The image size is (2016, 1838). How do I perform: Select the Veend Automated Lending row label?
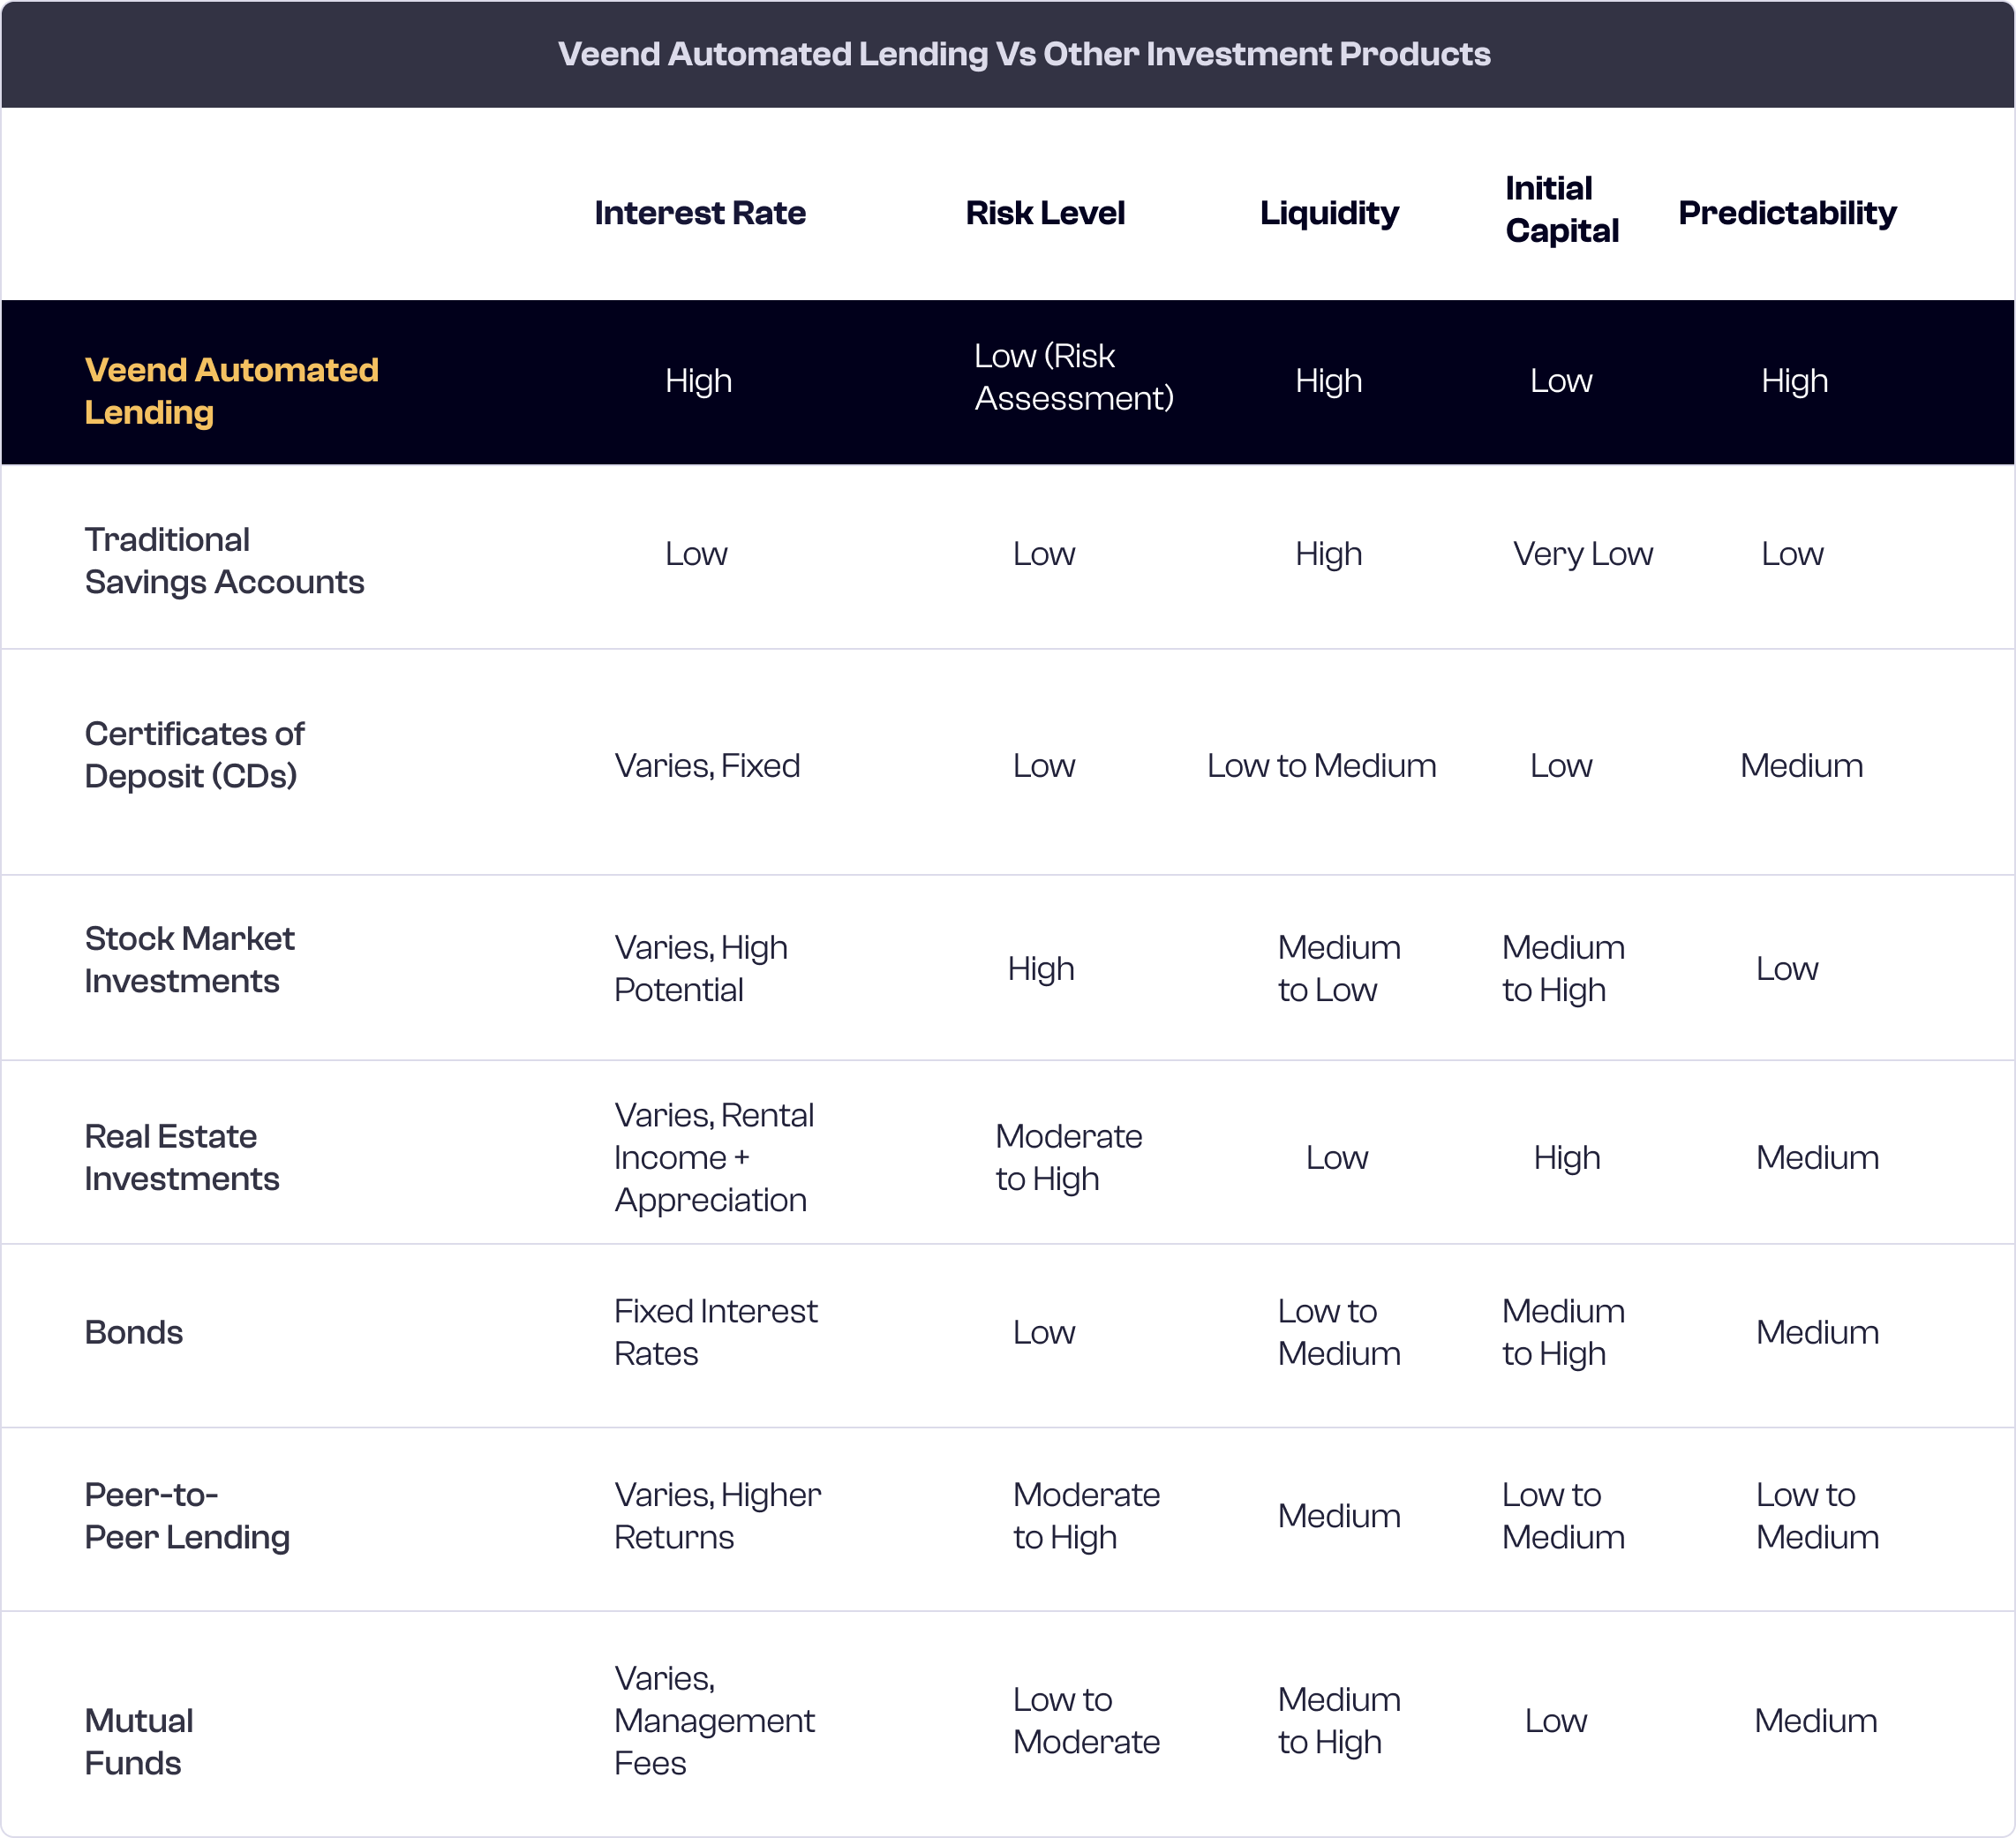(x=231, y=391)
